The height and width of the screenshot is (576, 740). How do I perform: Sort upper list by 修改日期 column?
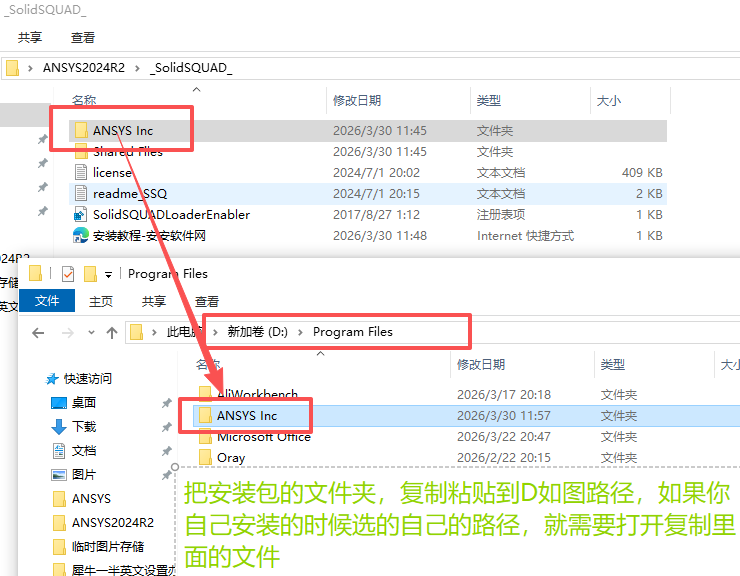point(357,101)
